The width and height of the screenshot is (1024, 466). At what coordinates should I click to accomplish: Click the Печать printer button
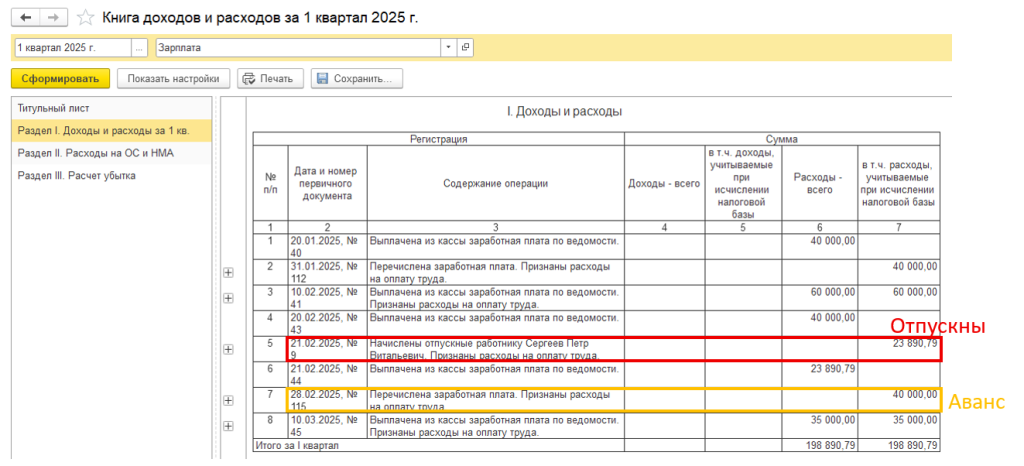pos(267,79)
